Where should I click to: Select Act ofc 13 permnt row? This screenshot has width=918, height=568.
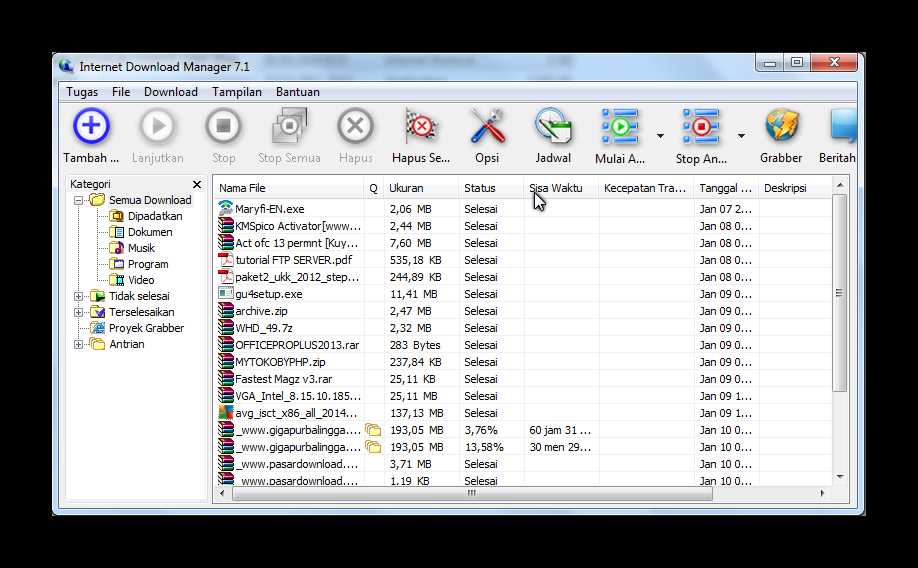[x=523, y=243]
